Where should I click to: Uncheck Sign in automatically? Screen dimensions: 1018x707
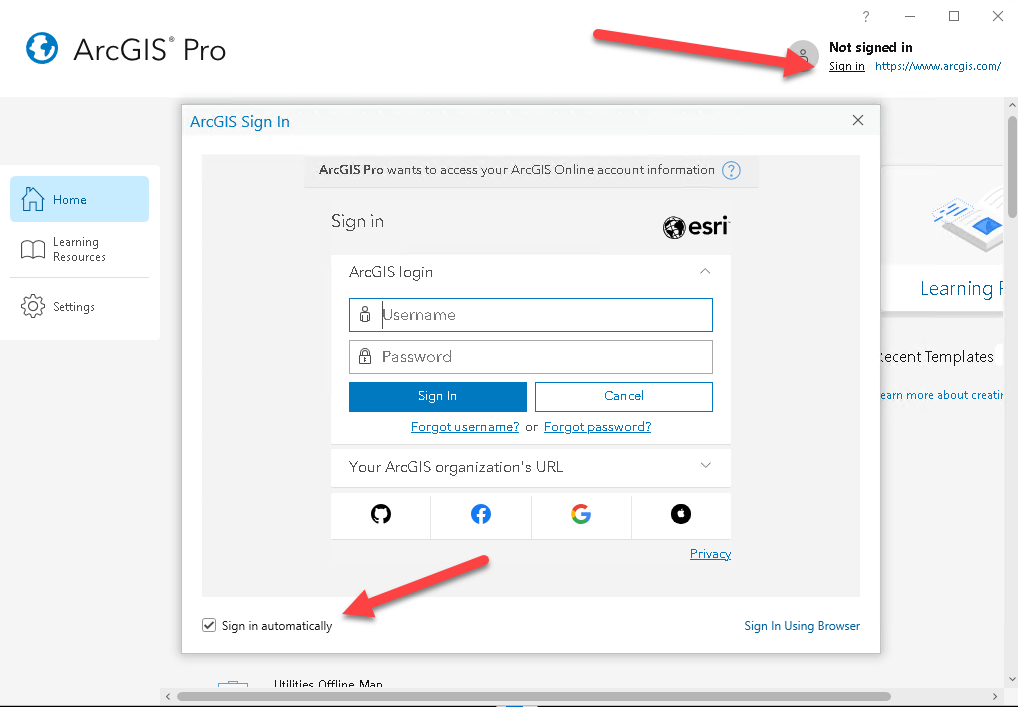[208, 625]
